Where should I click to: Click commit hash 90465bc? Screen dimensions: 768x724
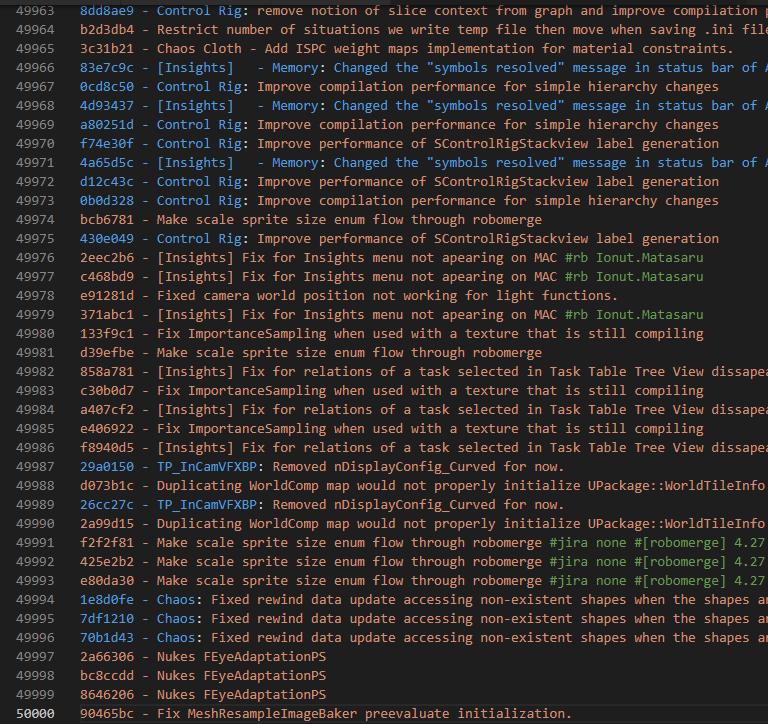tap(107, 714)
